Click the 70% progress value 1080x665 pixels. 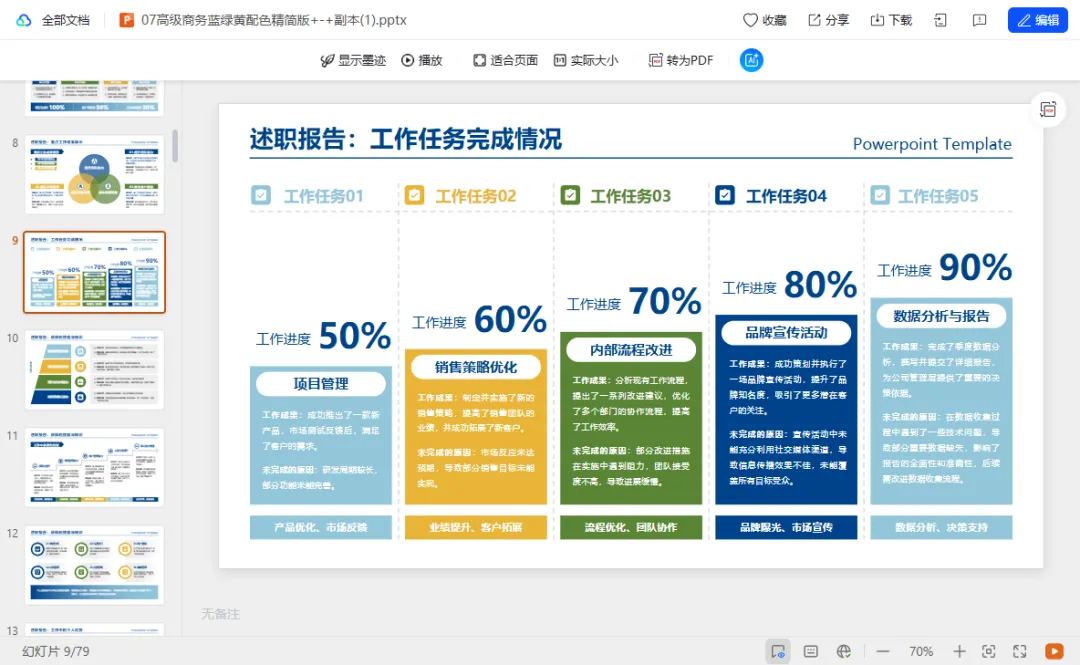665,301
